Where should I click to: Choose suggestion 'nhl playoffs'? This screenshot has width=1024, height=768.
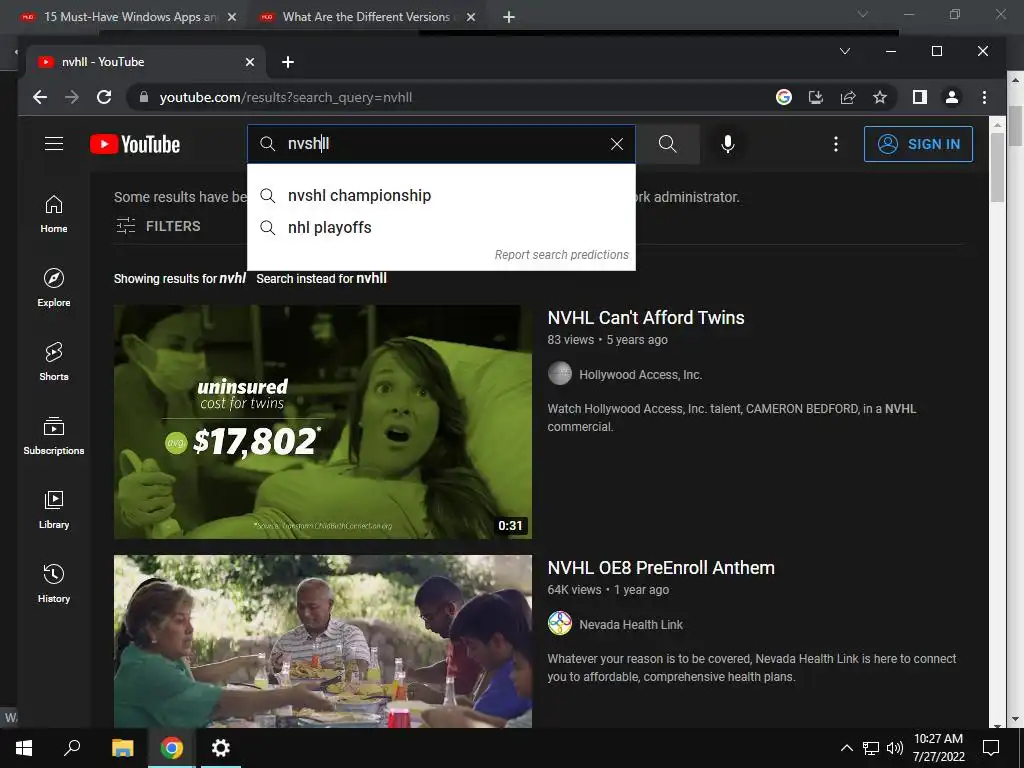tap(441, 227)
